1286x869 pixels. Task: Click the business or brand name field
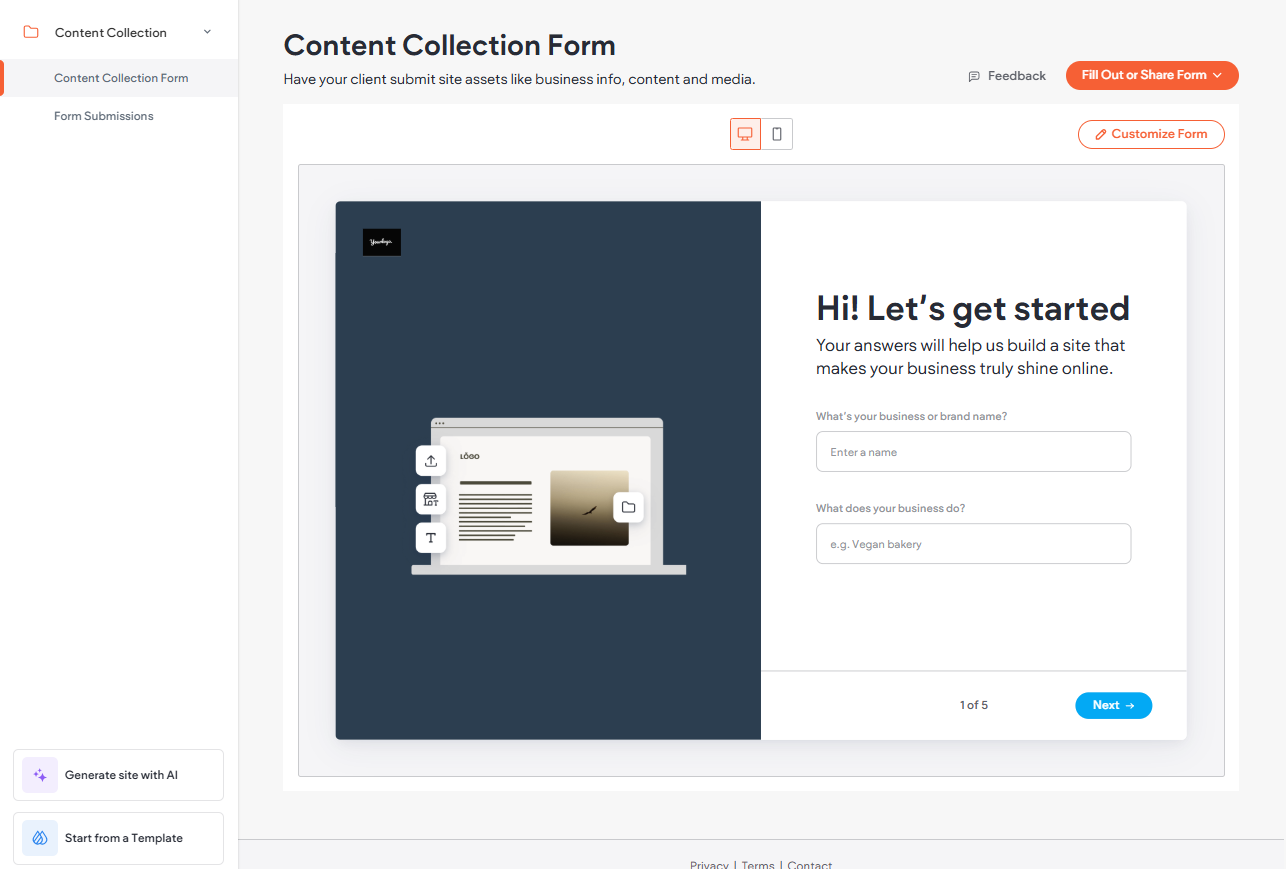(973, 452)
